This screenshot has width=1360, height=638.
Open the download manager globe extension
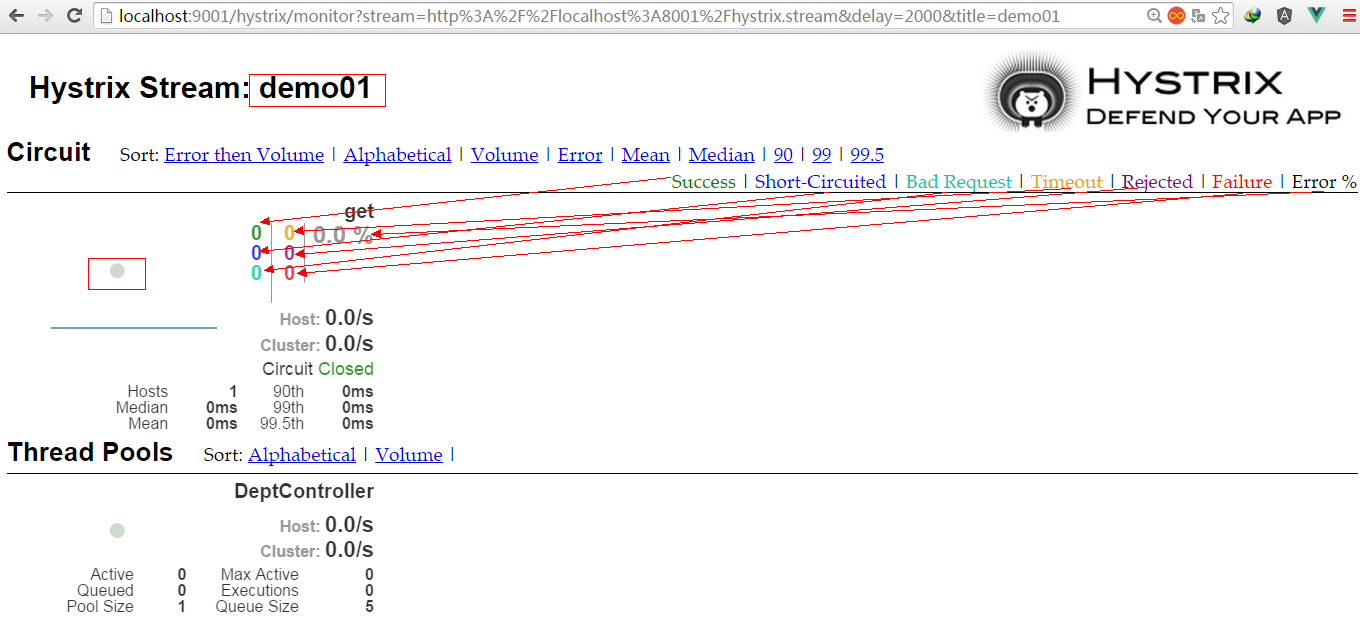(1253, 16)
